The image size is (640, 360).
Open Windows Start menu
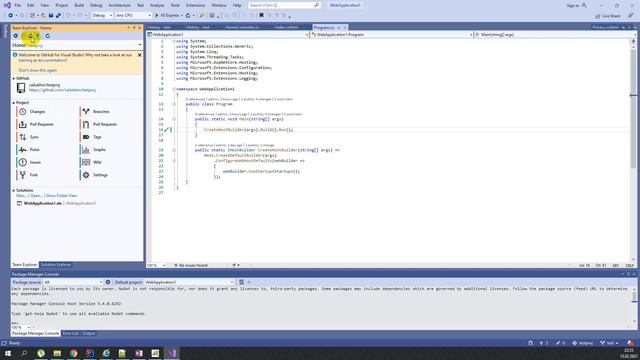8,353
